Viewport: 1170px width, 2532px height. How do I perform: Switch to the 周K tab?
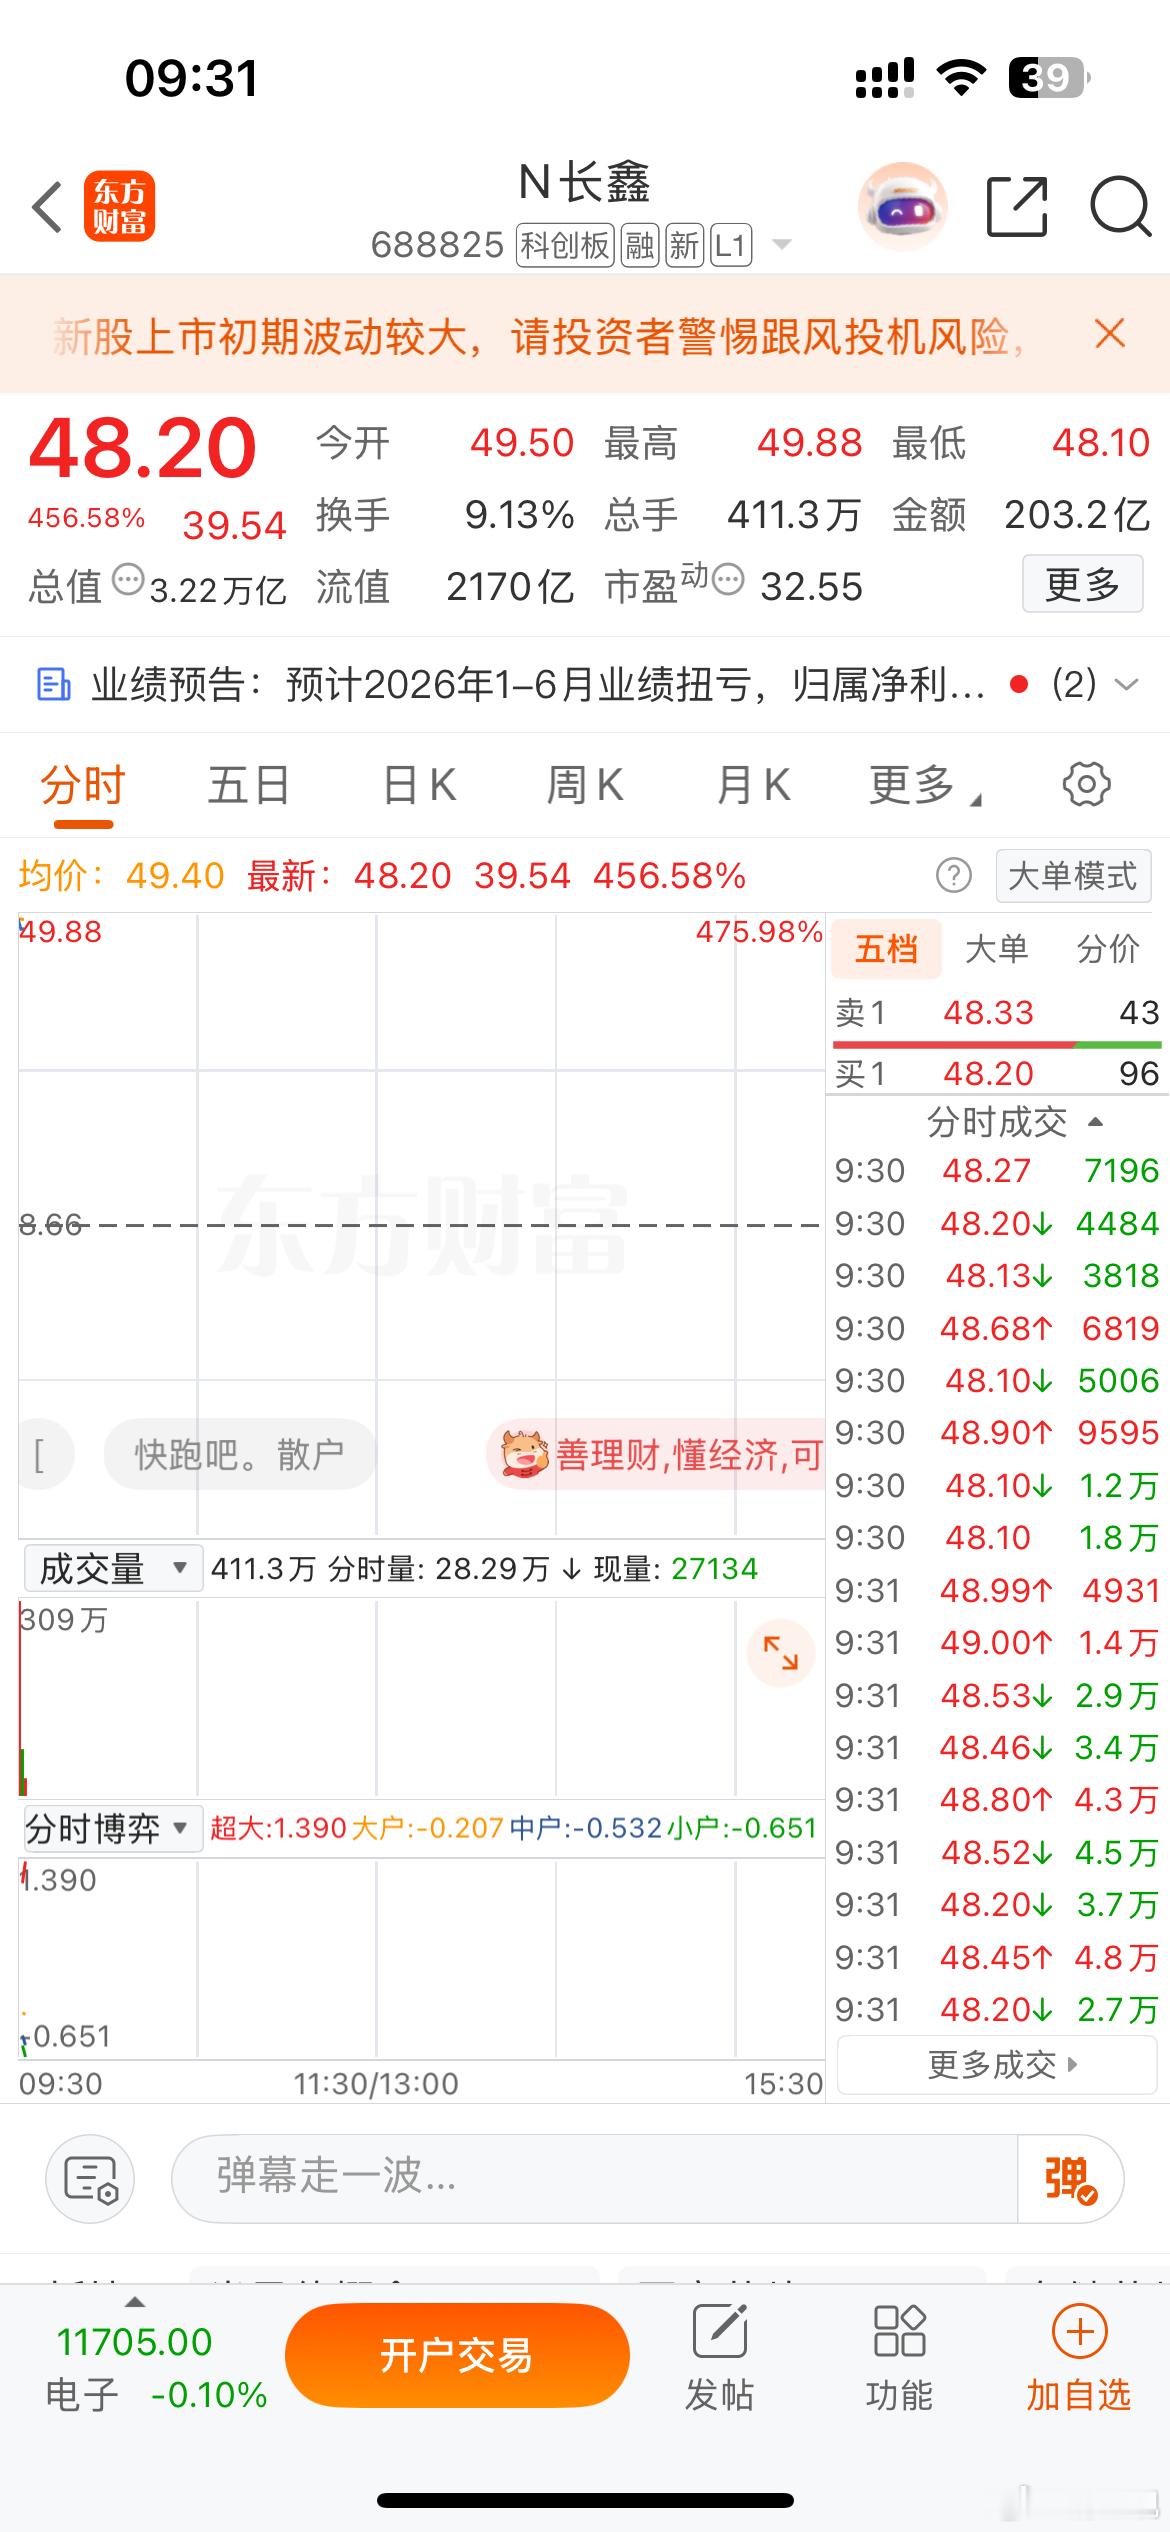click(584, 785)
